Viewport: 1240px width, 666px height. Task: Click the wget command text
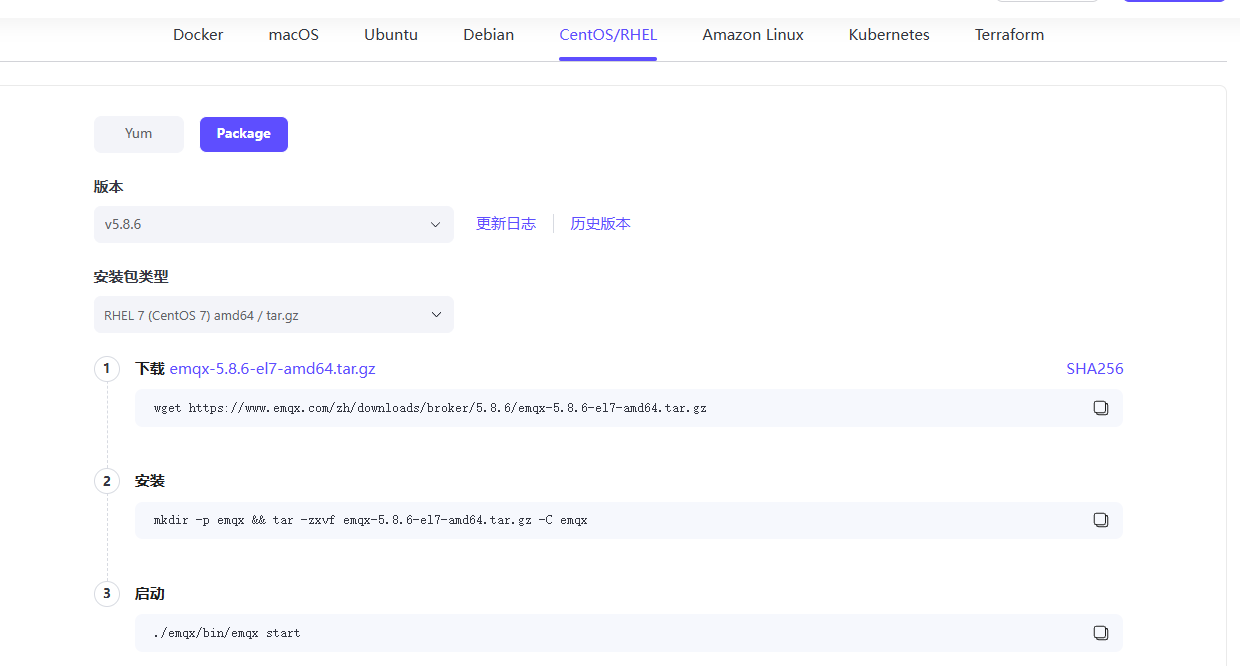tap(430, 408)
